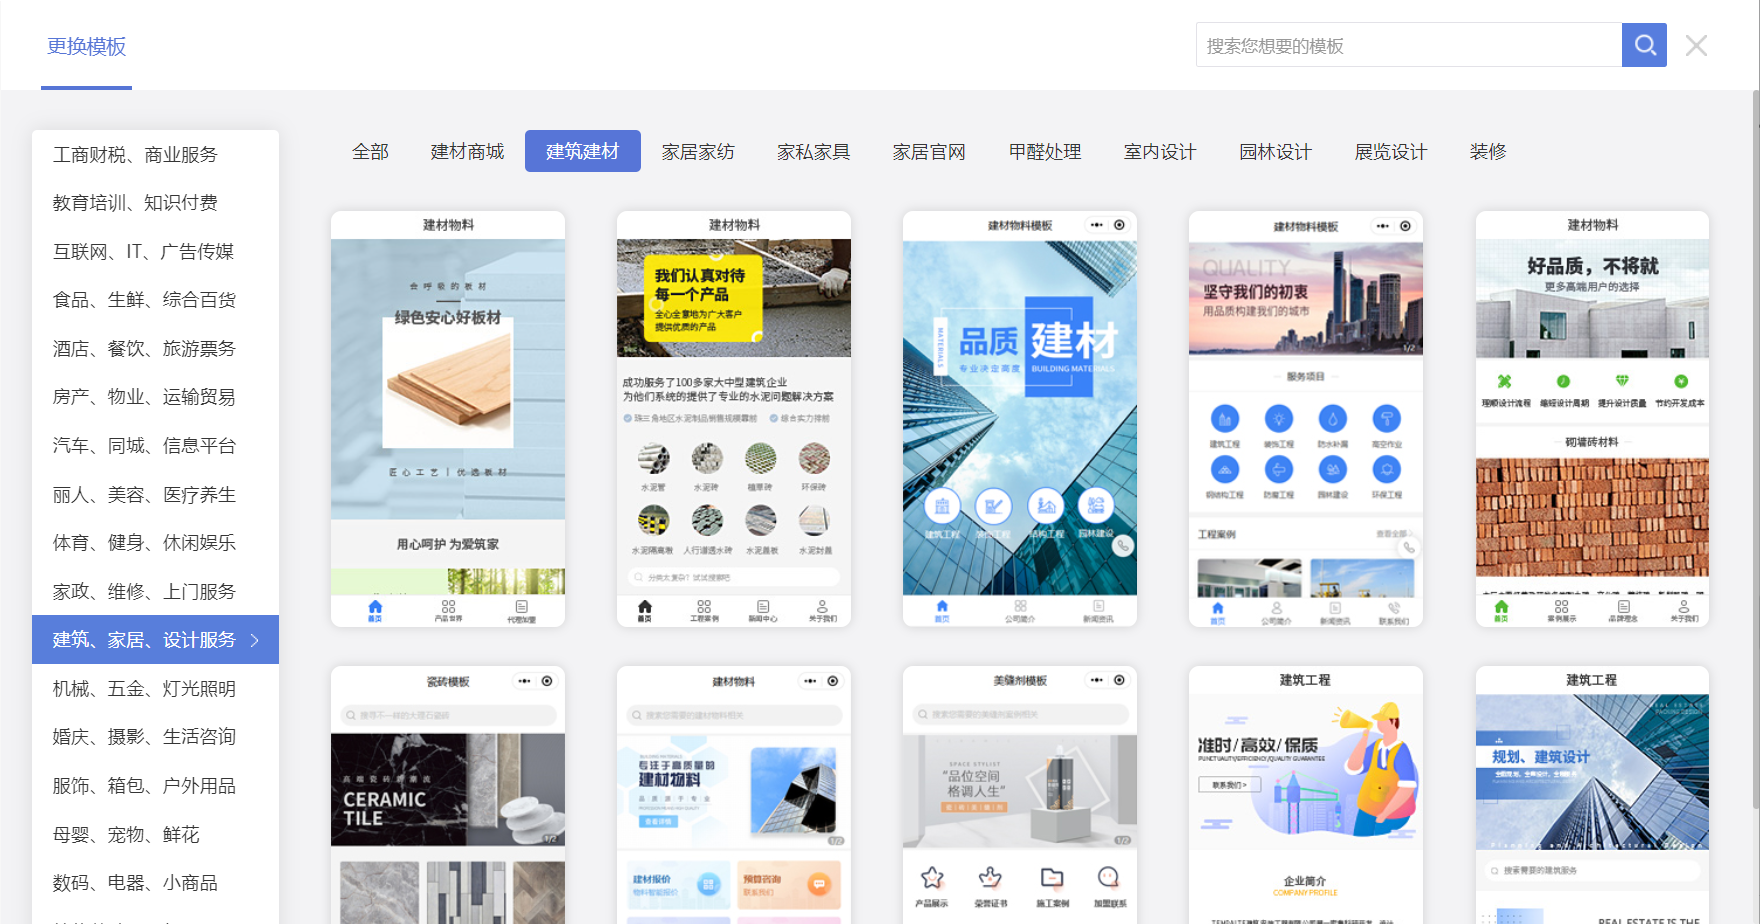Click the phone icon on 品质建材 template
Image resolution: width=1760 pixels, height=924 pixels.
1124,545
